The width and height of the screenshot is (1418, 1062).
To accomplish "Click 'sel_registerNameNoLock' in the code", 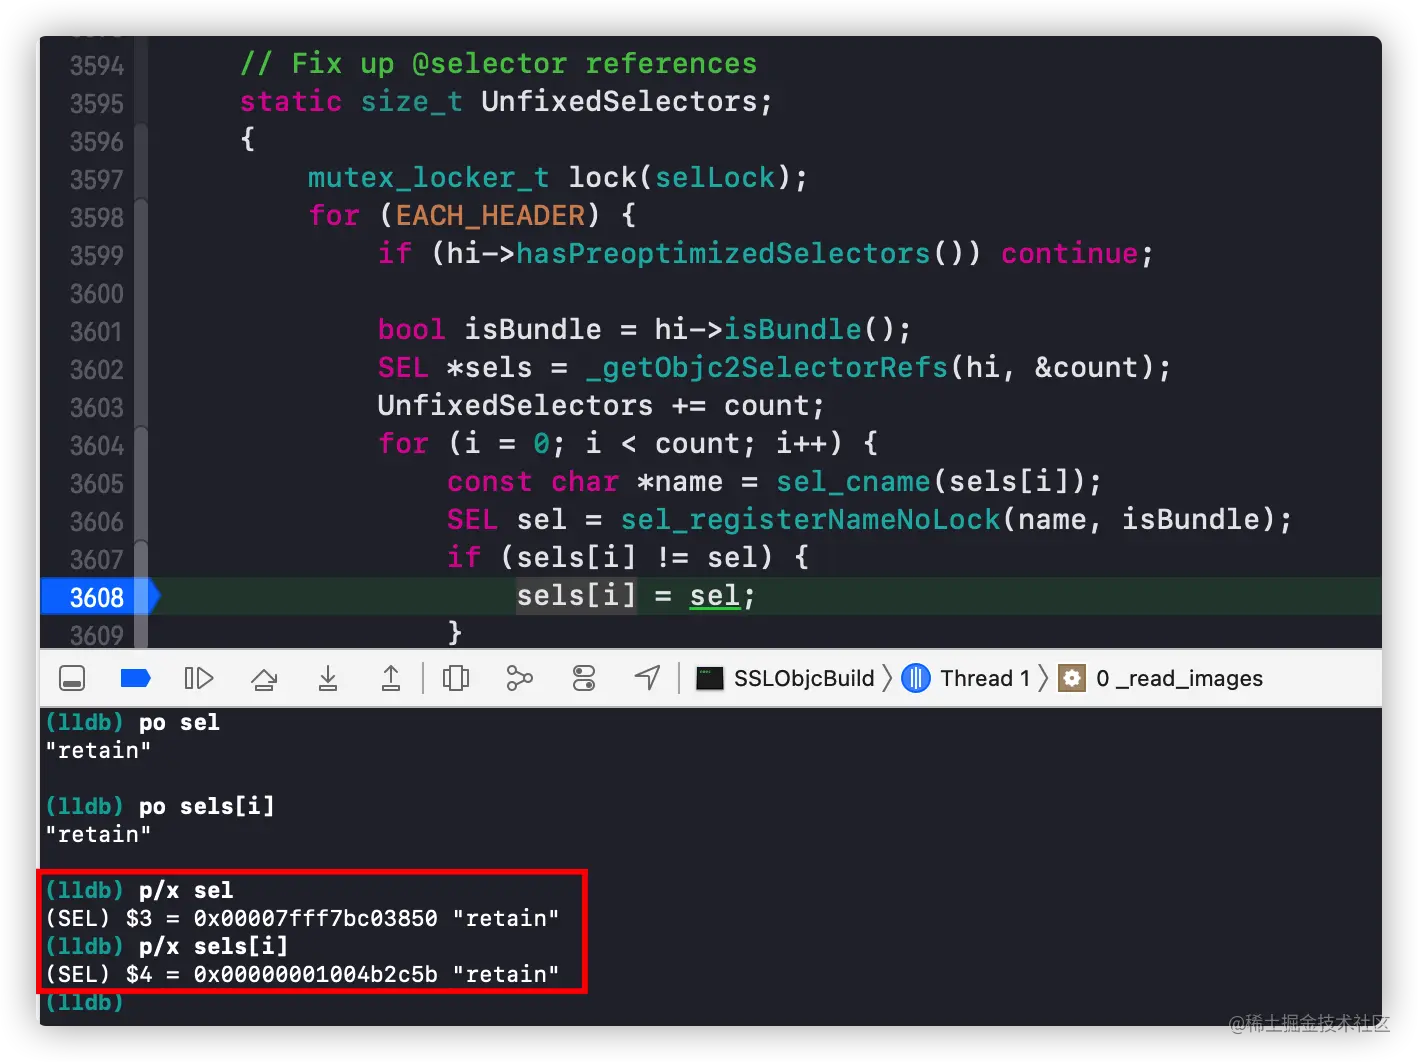I will (x=810, y=520).
